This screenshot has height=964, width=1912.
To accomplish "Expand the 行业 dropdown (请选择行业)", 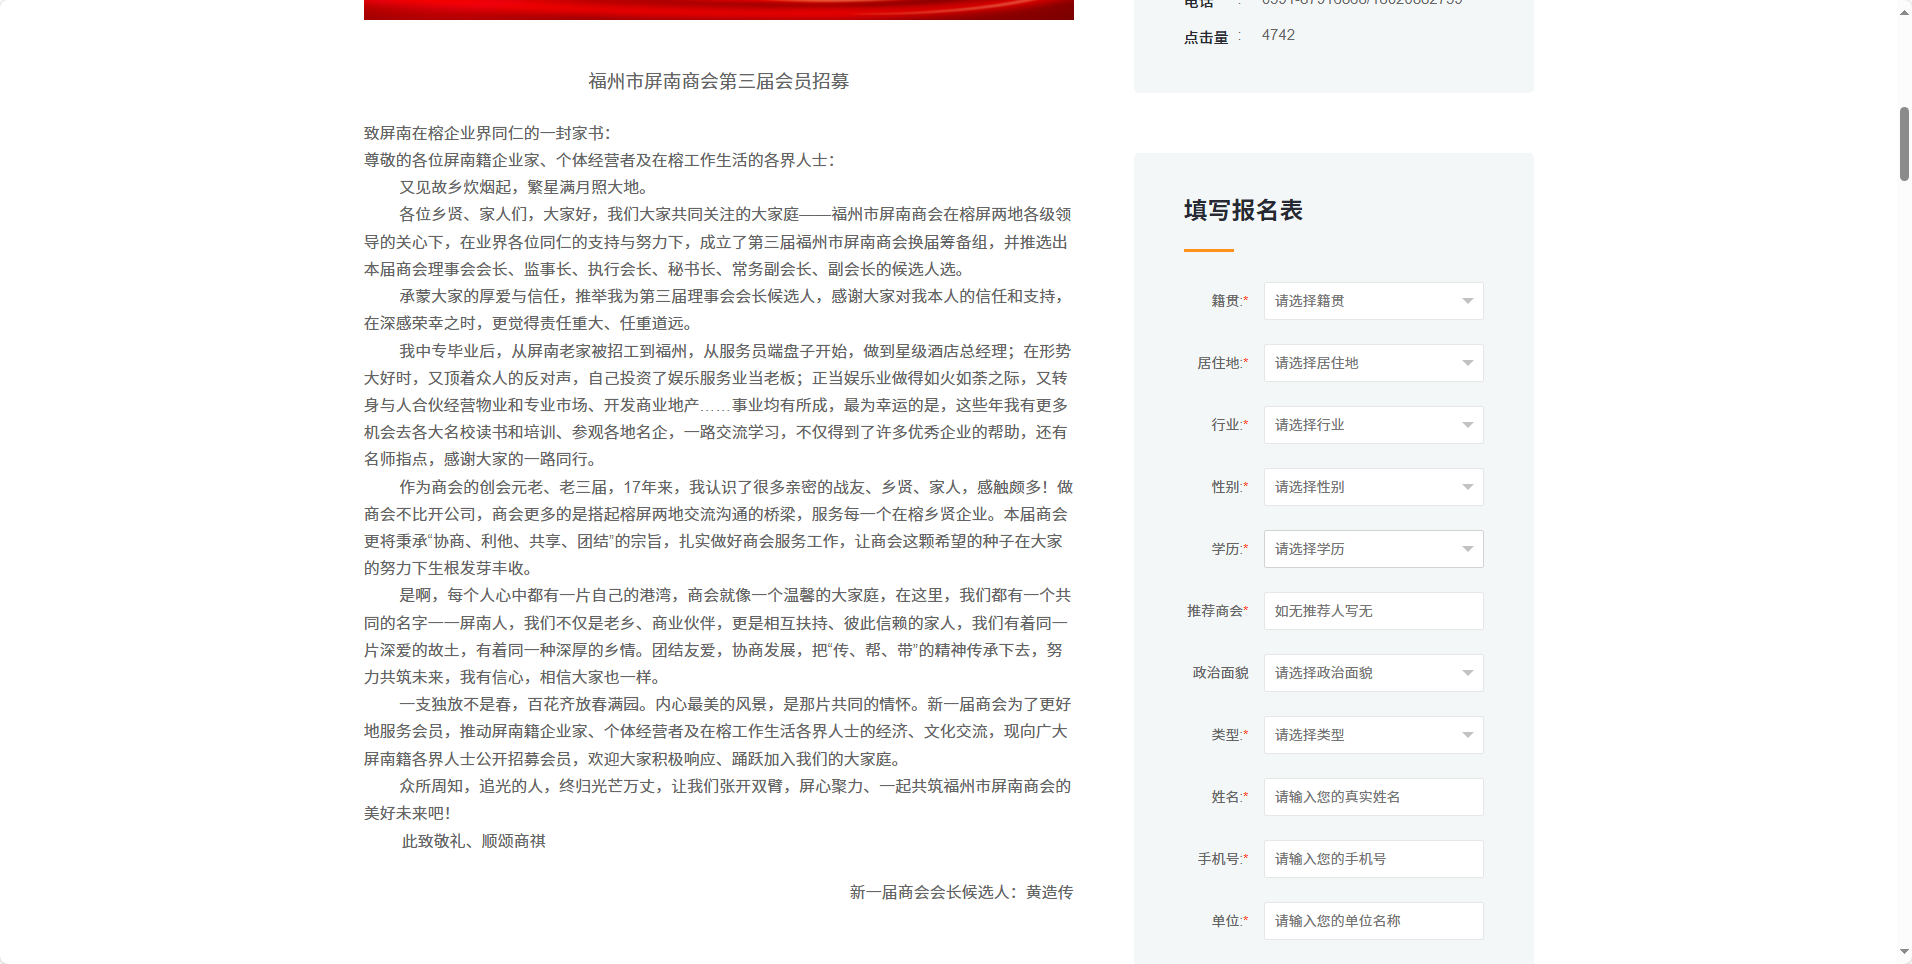I will coord(1373,425).
